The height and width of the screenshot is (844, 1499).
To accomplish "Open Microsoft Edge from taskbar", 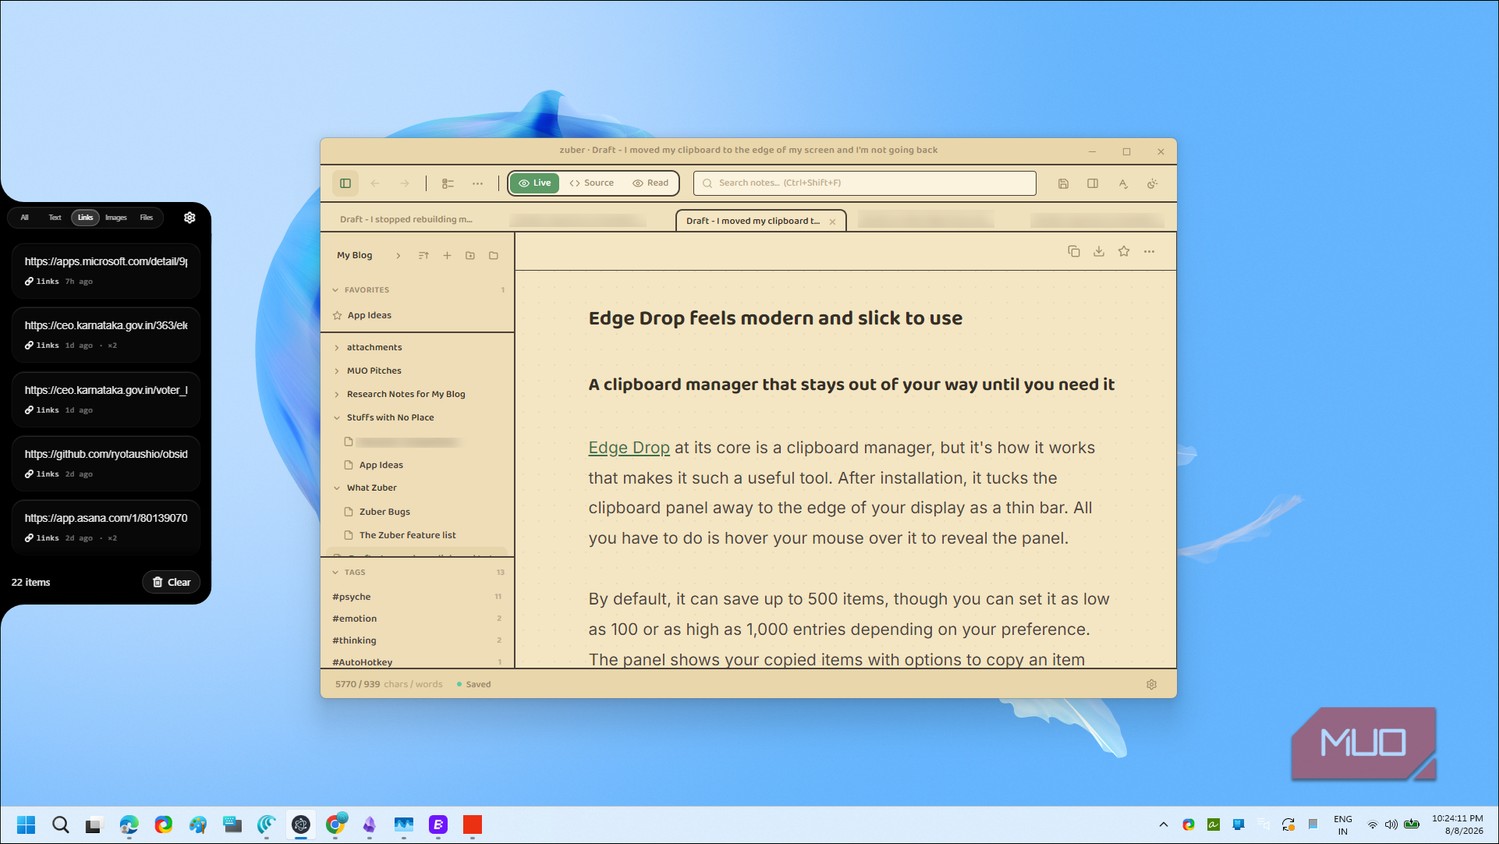I will 129,825.
